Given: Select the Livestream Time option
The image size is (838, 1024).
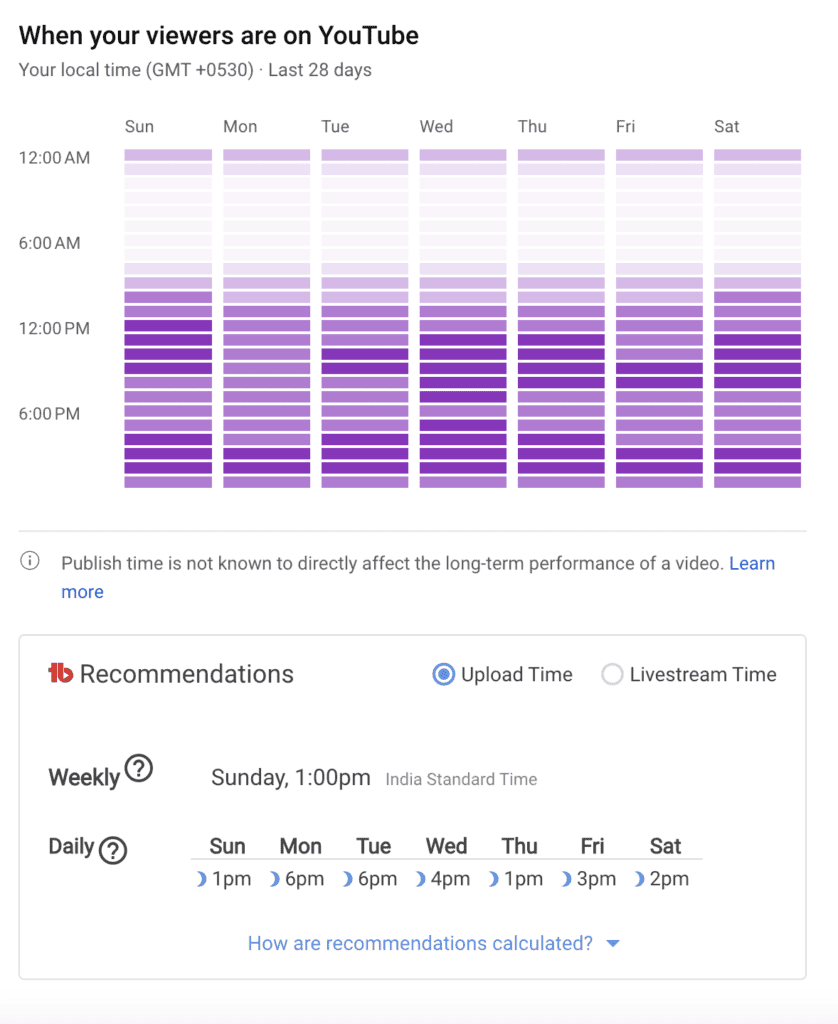Looking at the screenshot, I should (x=612, y=674).
